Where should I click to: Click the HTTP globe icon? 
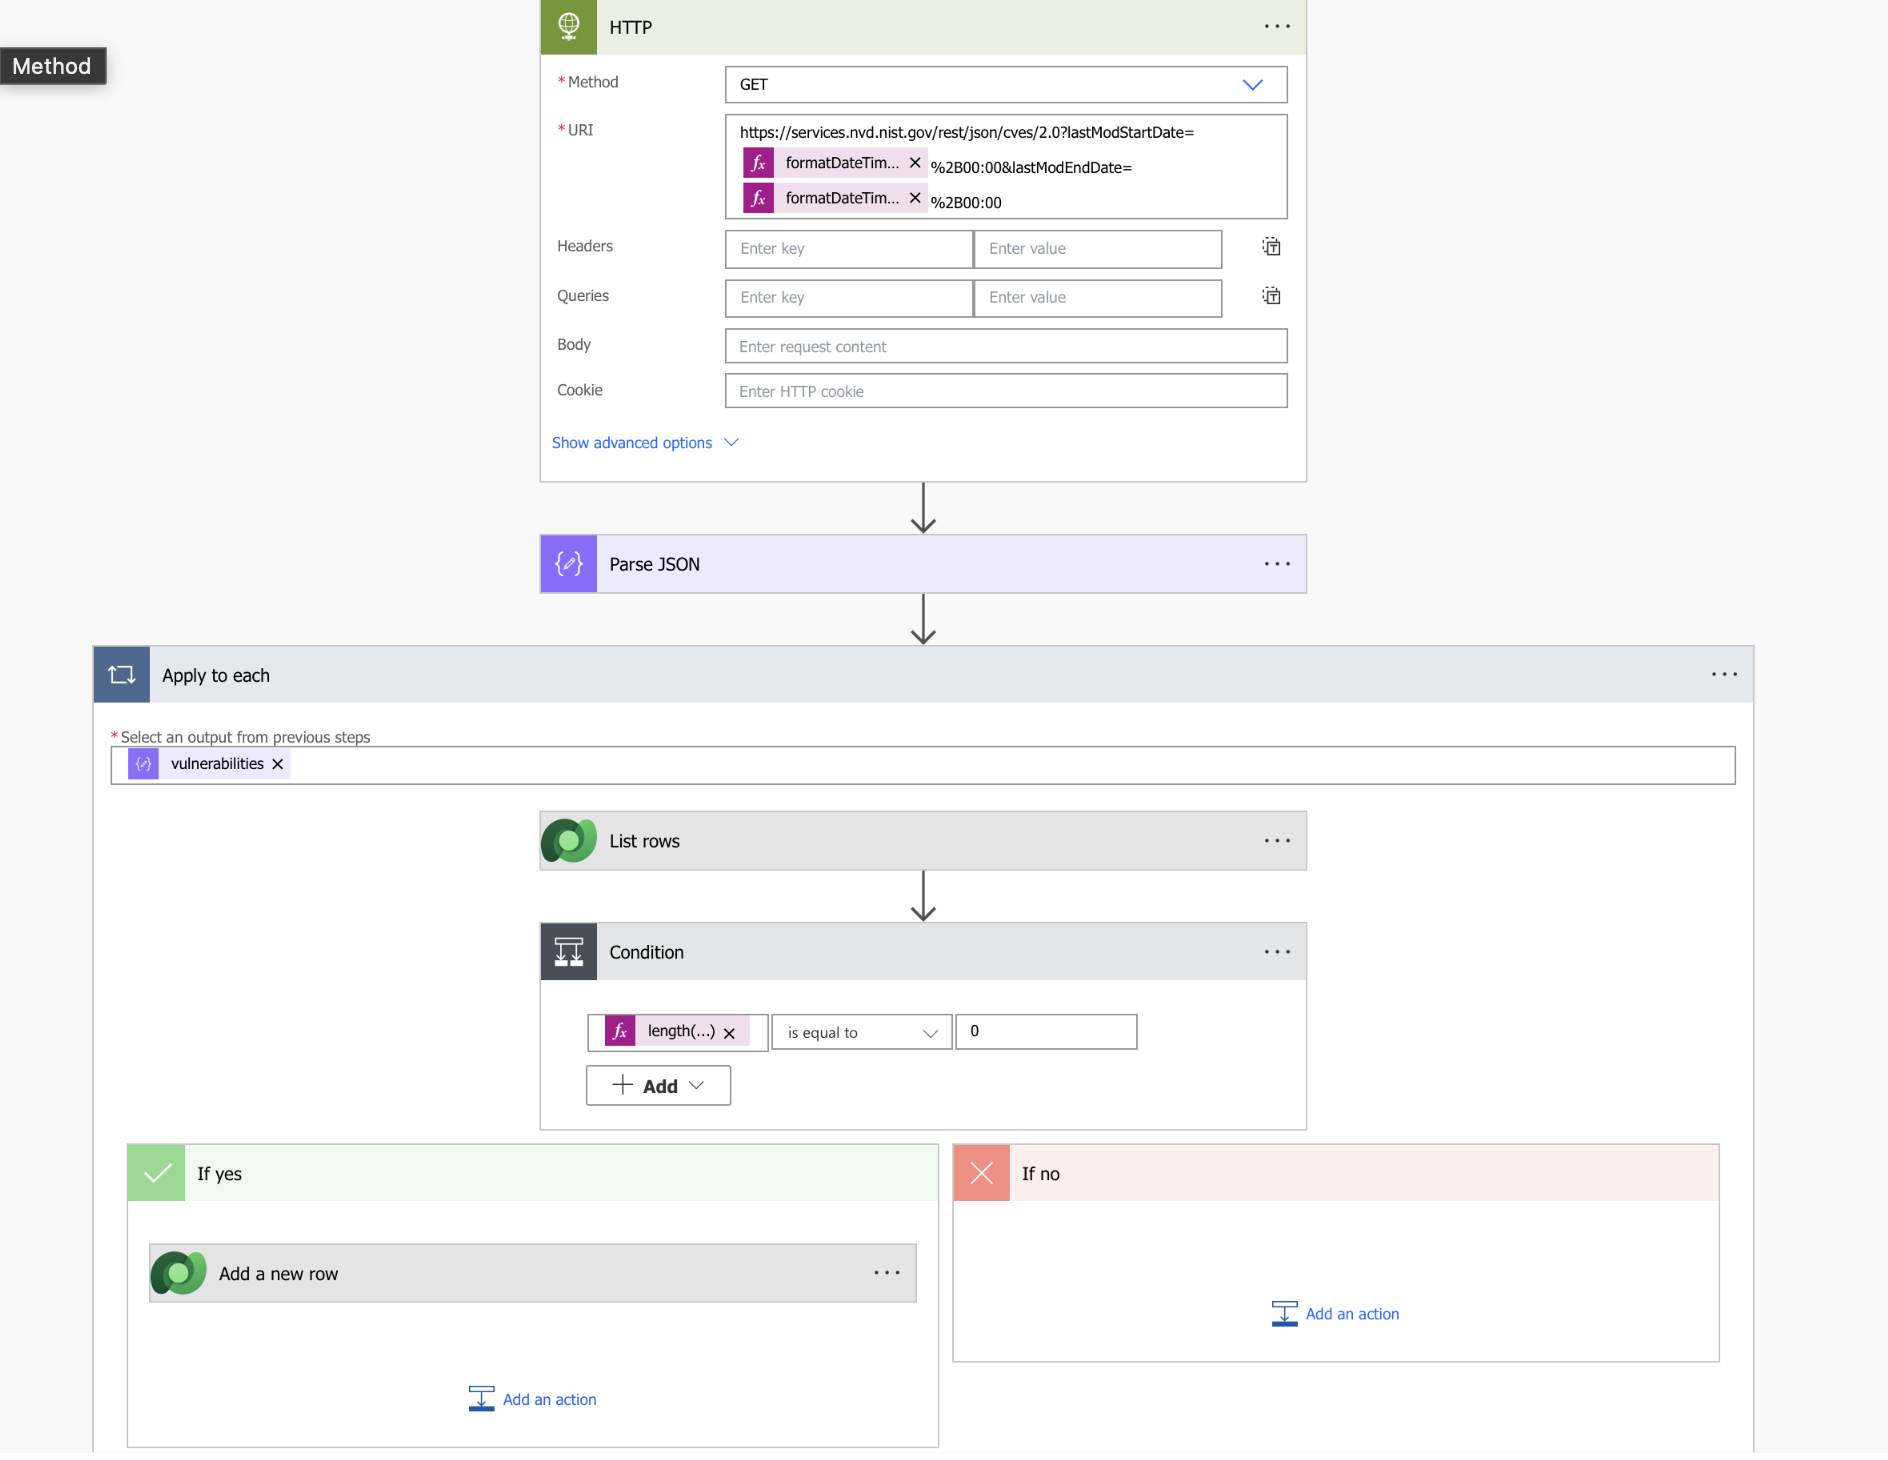pos(568,27)
